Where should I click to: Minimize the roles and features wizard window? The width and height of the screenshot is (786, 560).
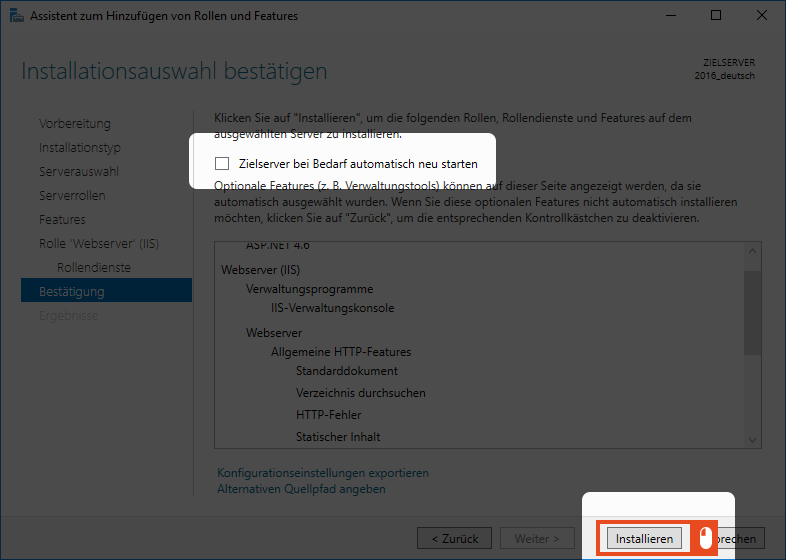click(670, 16)
